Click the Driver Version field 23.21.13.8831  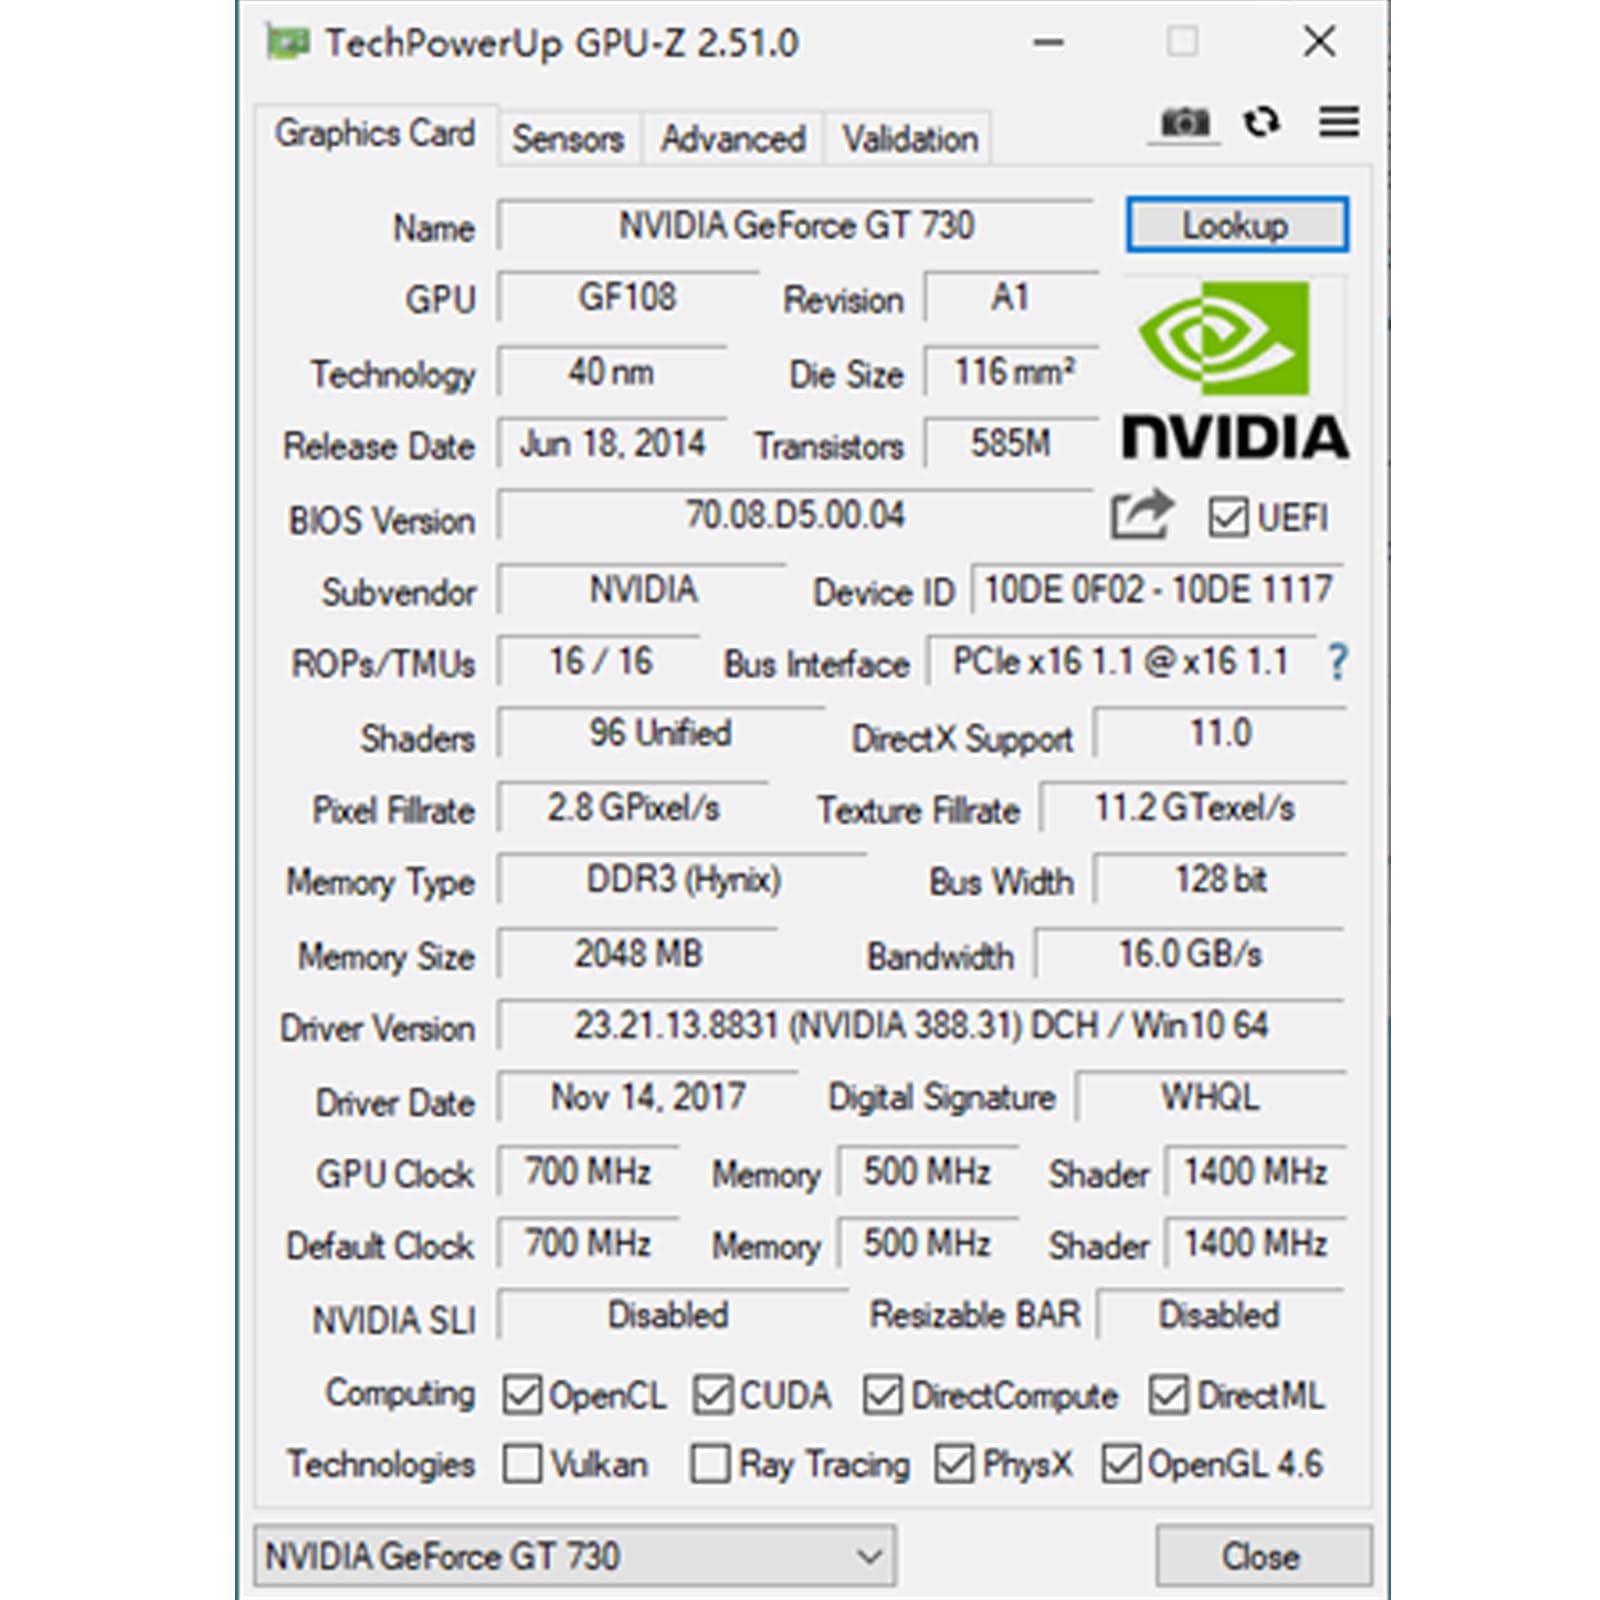921,1026
